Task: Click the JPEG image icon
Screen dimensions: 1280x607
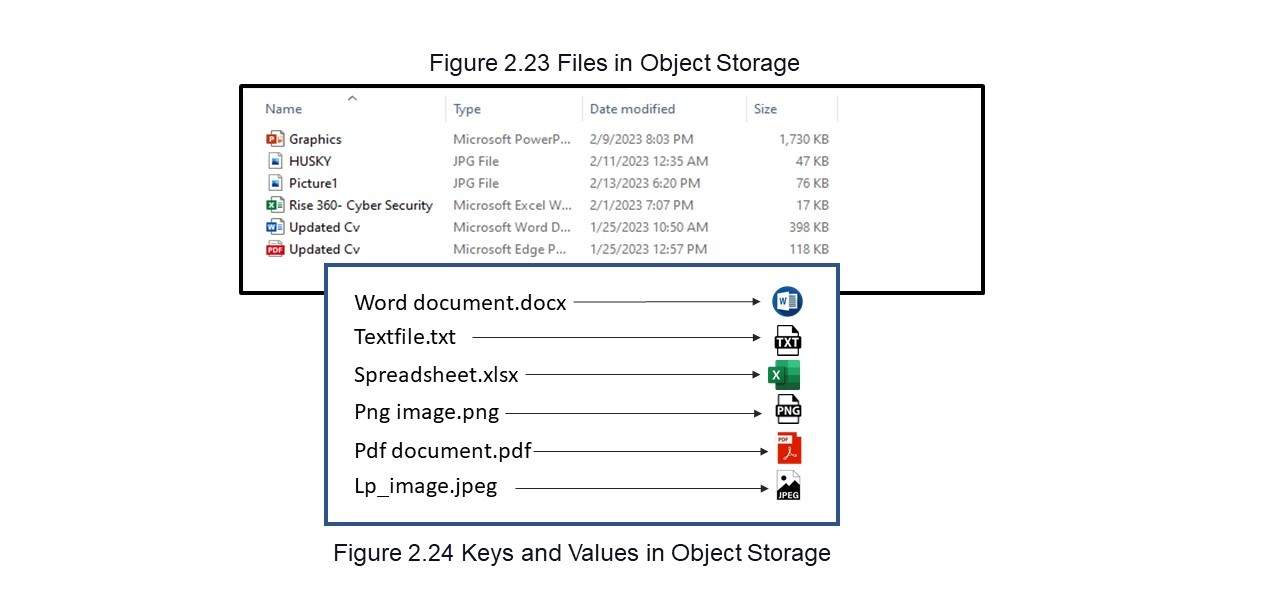Action: coord(788,485)
